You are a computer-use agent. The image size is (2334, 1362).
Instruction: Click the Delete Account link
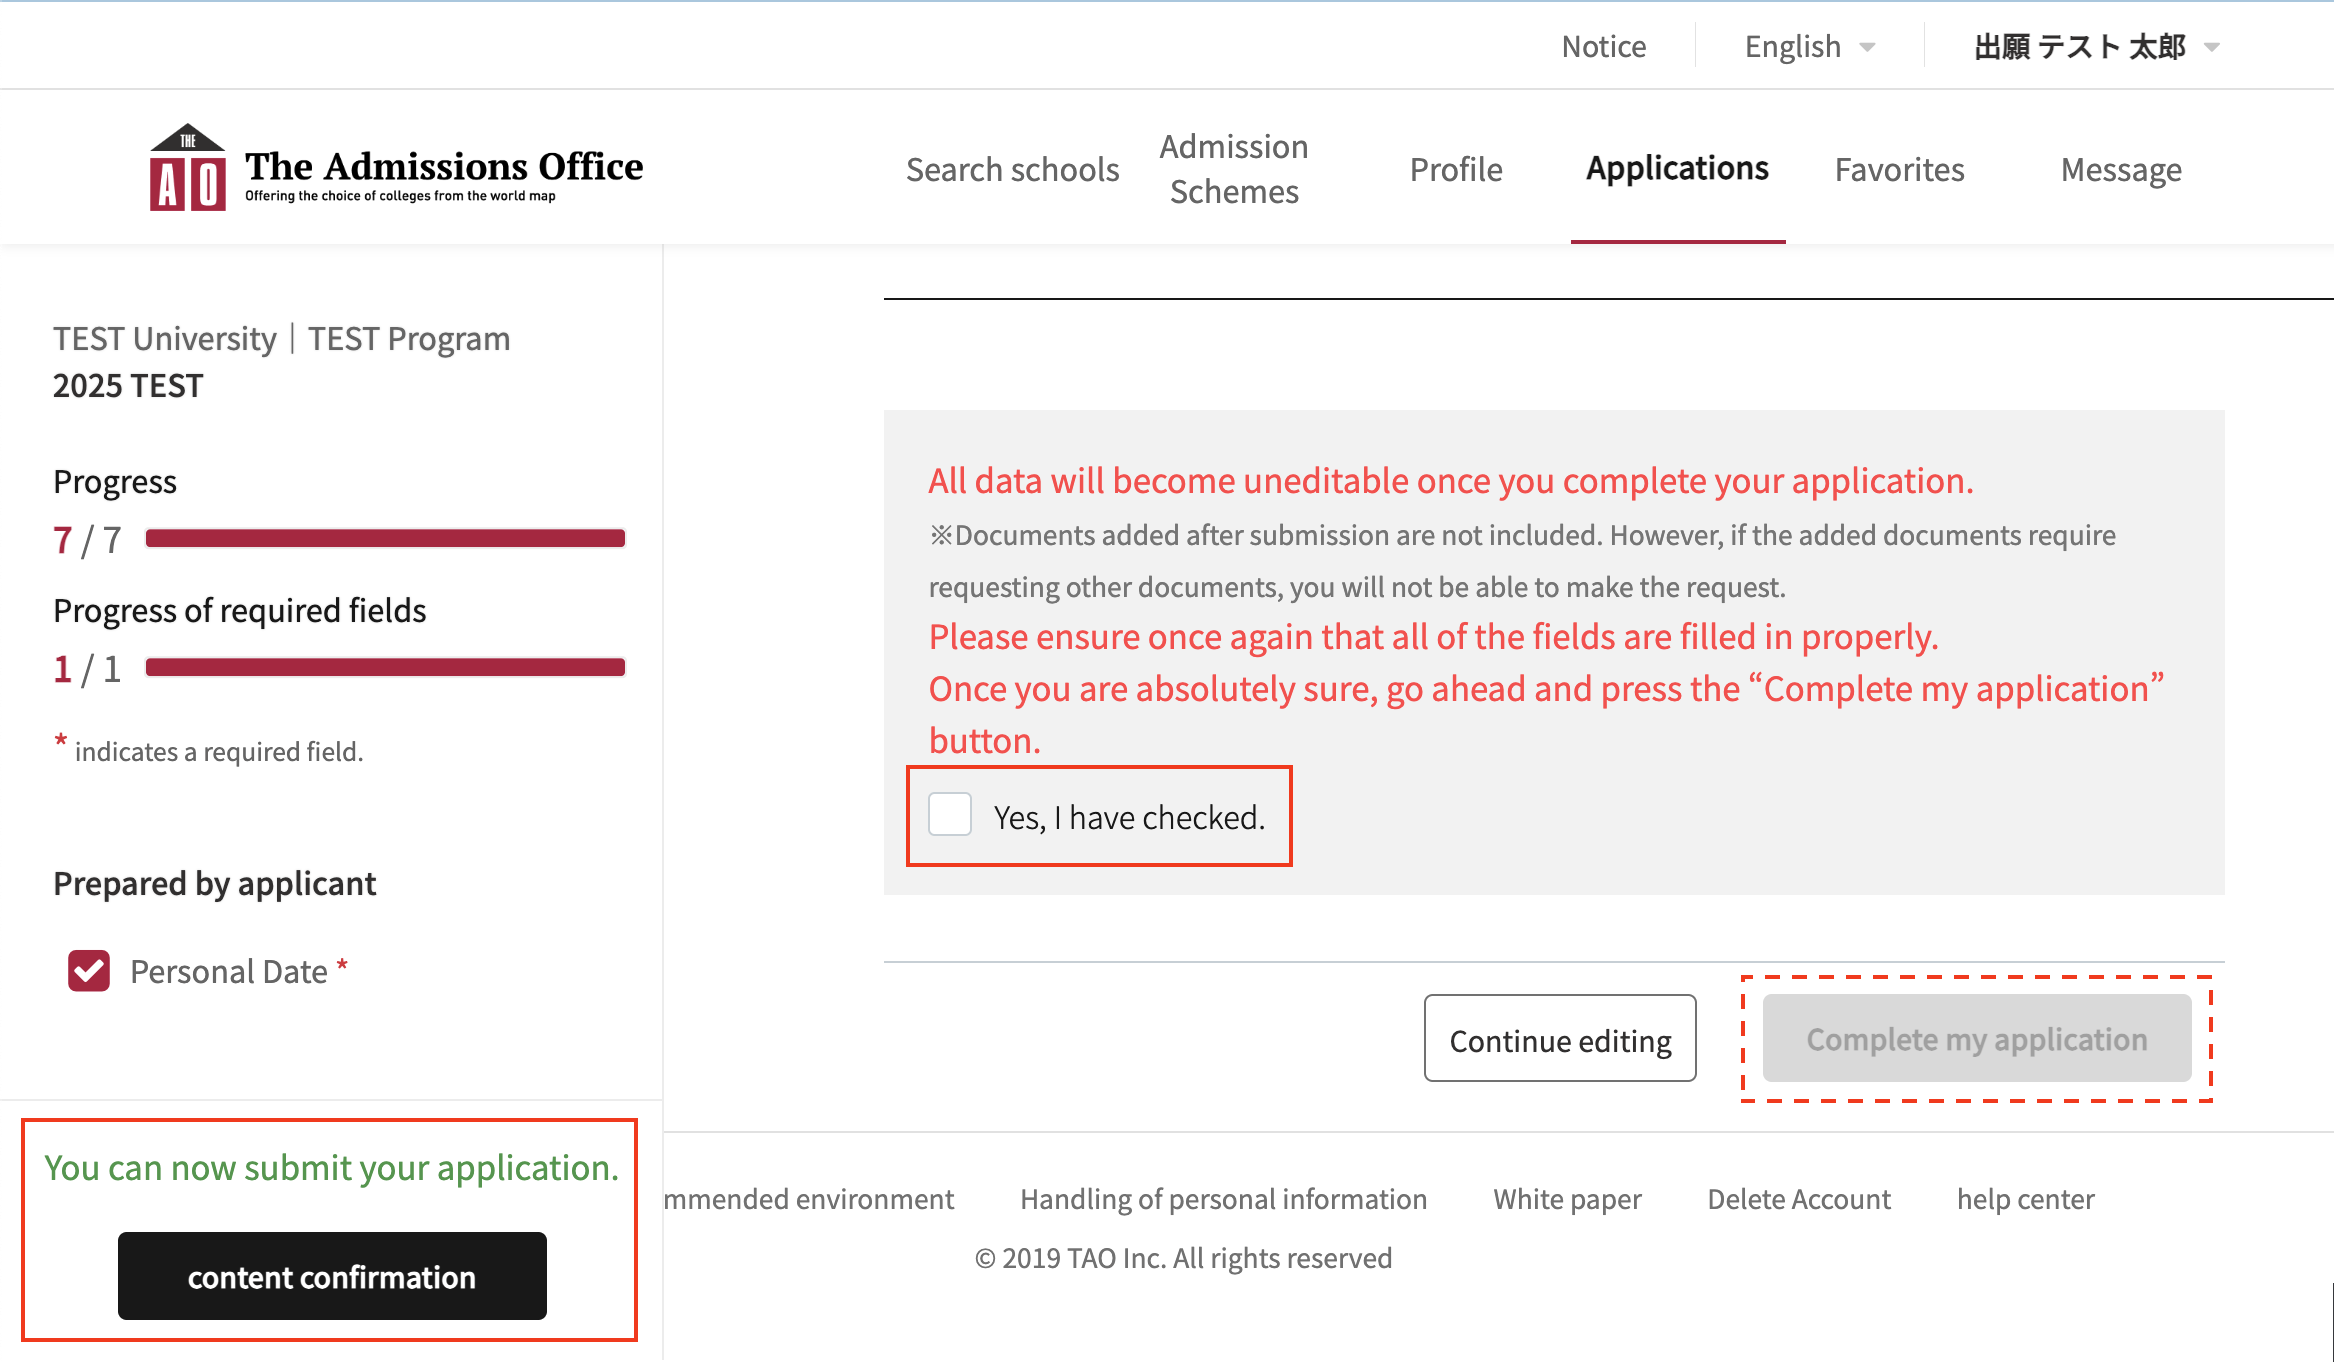click(1798, 1199)
